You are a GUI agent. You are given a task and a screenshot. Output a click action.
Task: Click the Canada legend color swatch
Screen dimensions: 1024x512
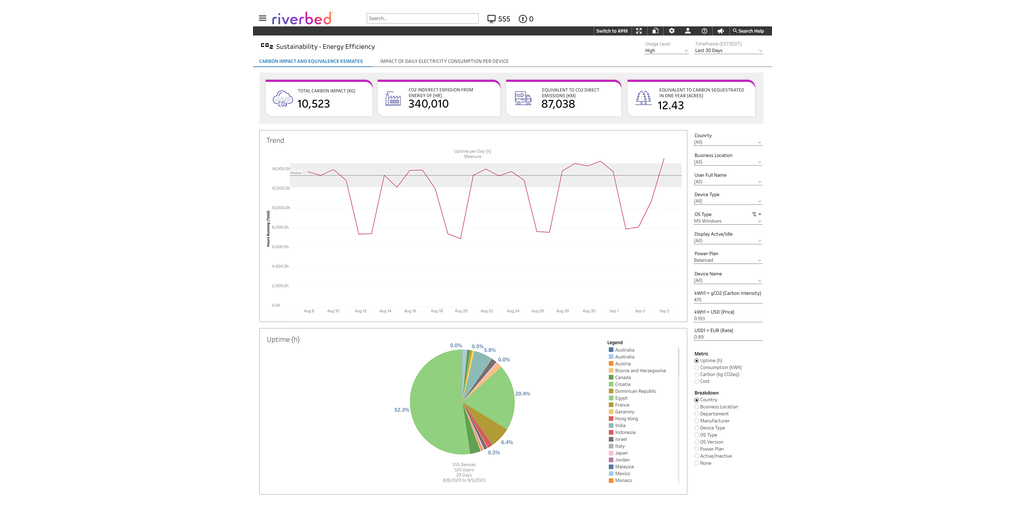click(x=611, y=377)
